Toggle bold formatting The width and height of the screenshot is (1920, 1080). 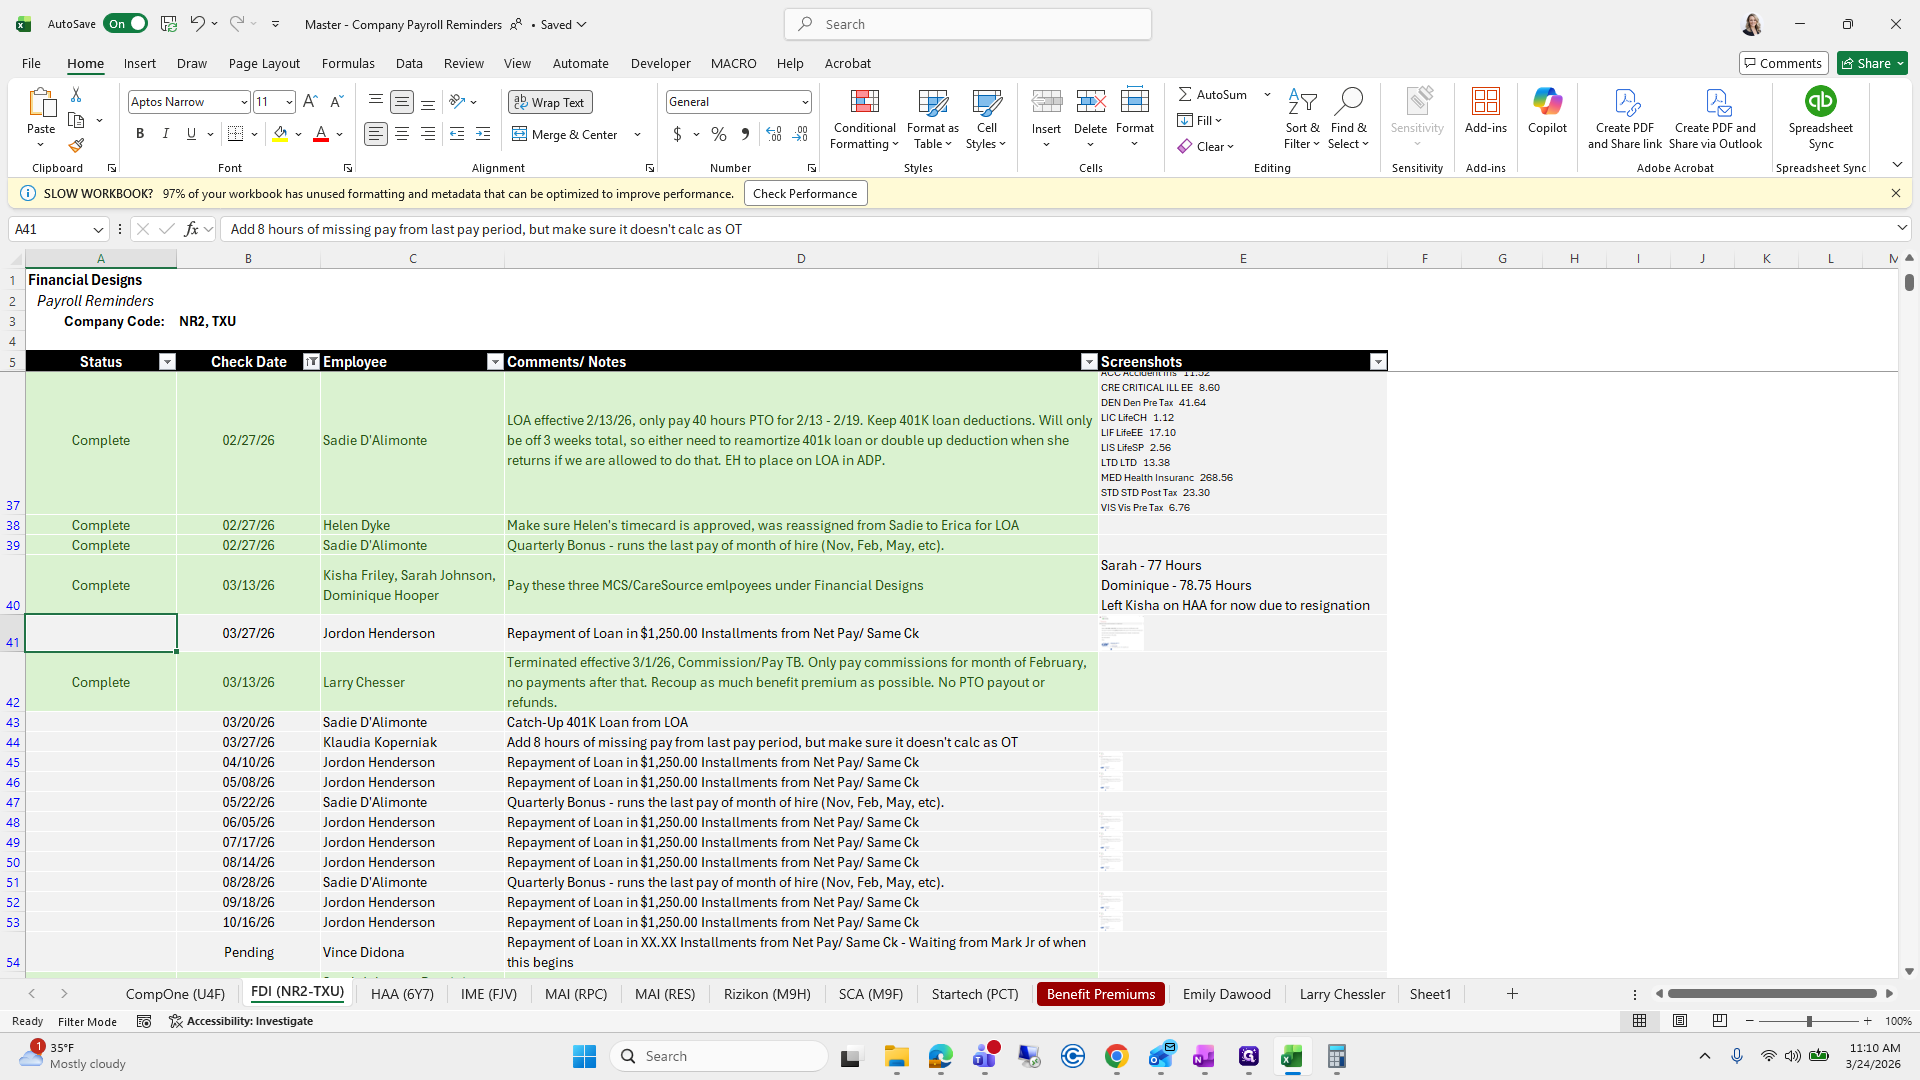(x=140, y=134)
